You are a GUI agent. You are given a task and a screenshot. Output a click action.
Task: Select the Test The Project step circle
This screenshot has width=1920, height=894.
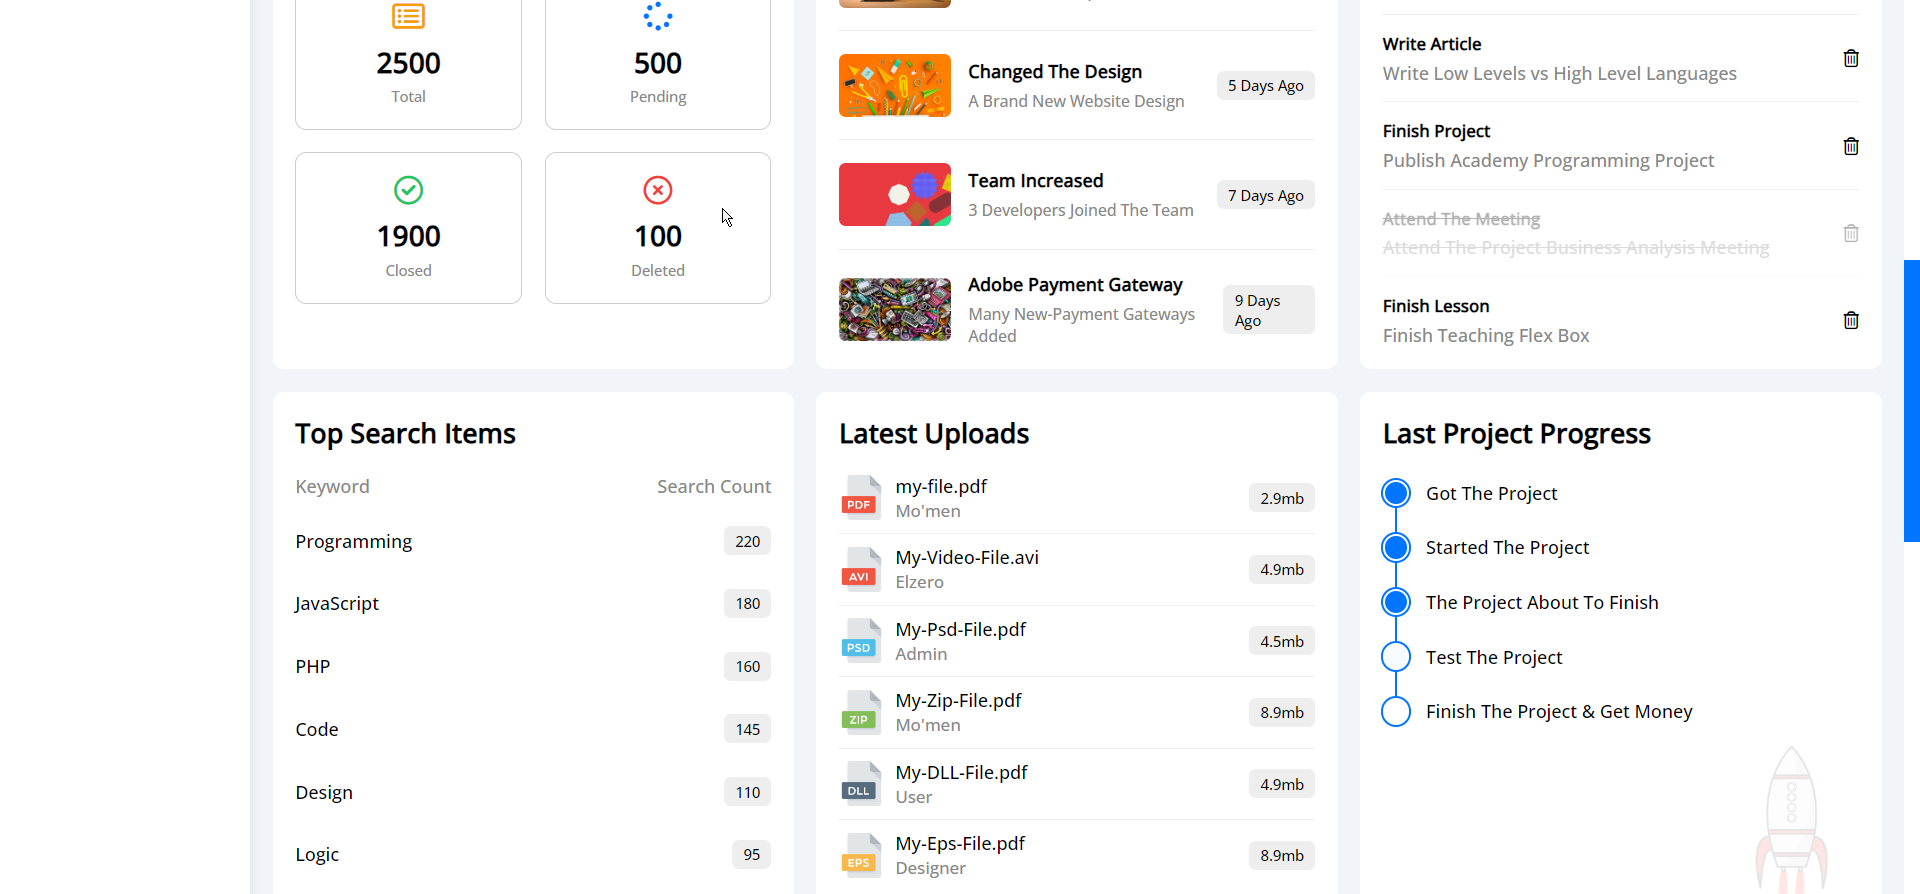click(1396, 657)
